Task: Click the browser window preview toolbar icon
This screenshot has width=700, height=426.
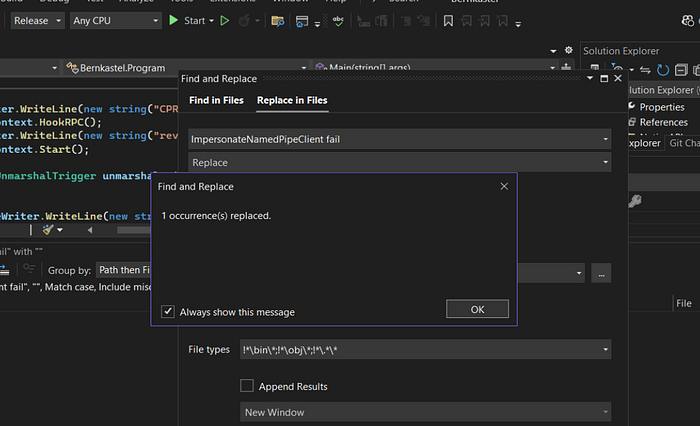Action: coord(302,21)
